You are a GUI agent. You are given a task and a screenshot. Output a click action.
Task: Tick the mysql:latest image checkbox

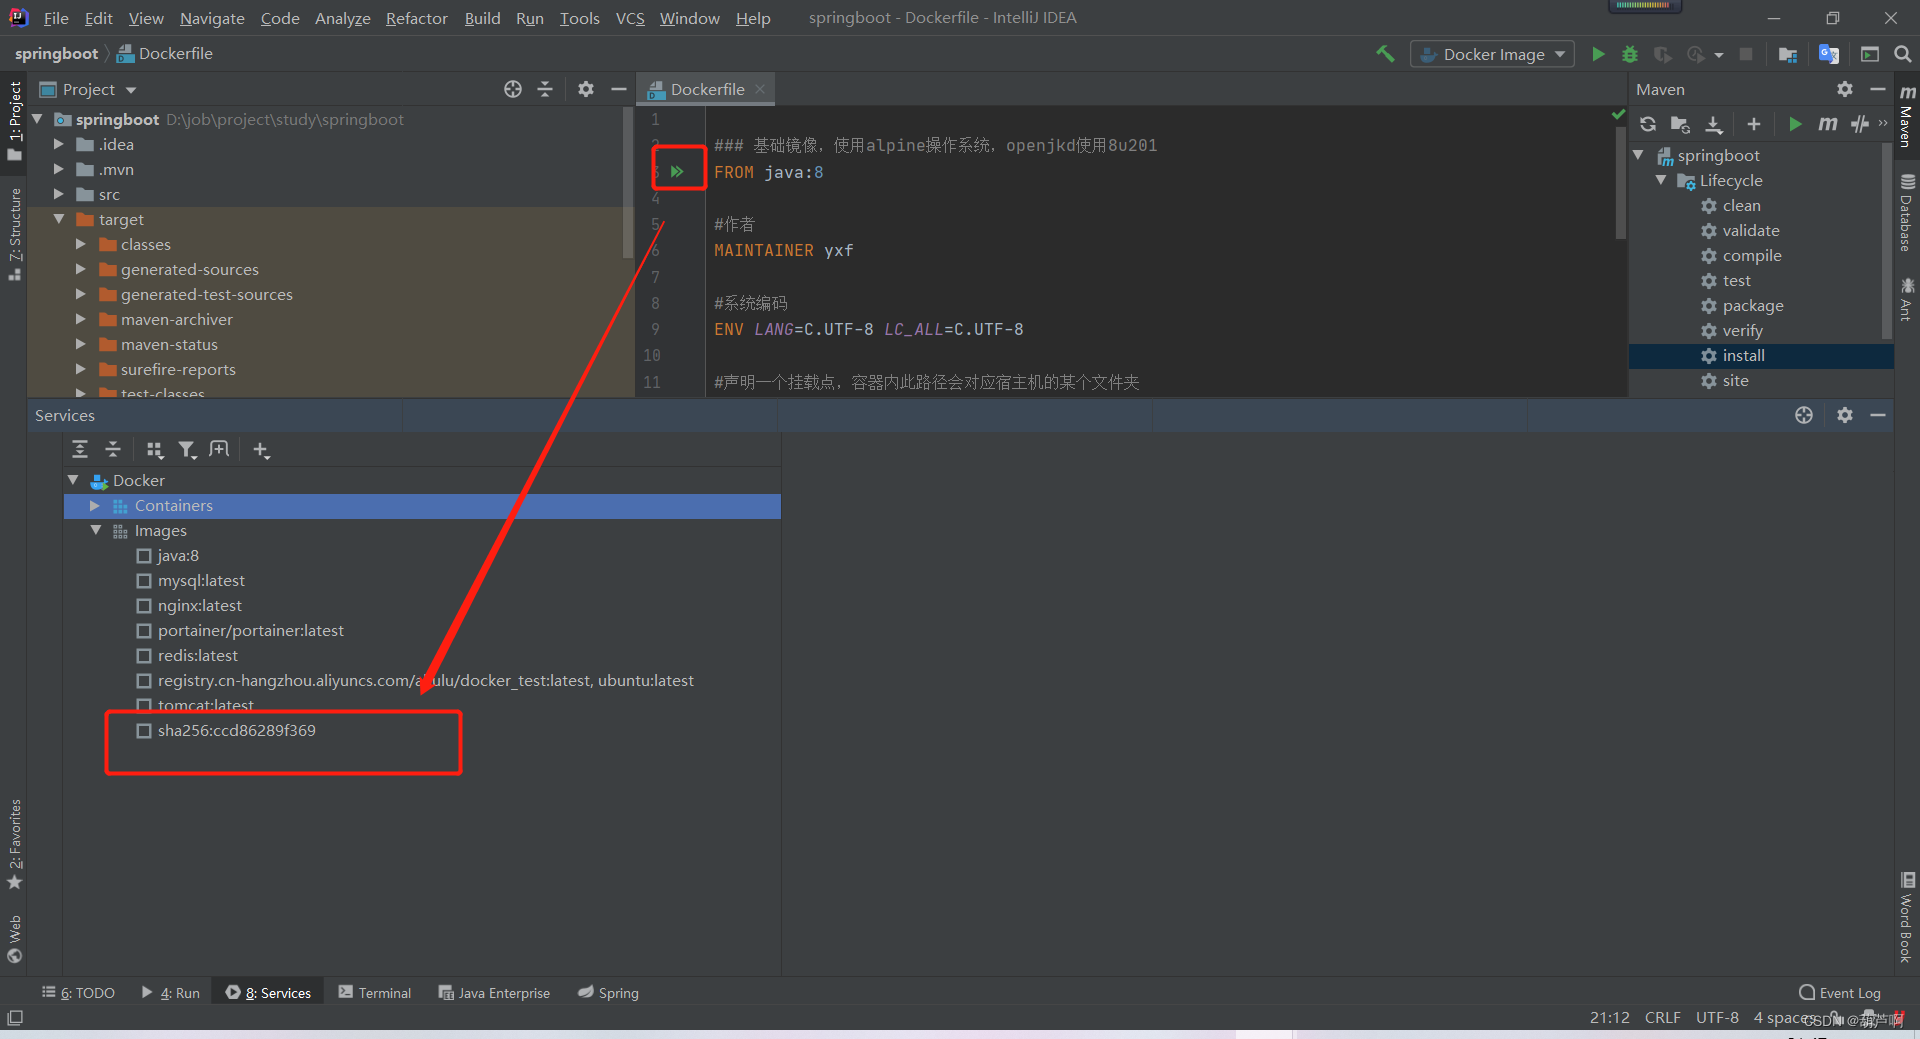[x=144, y=580]
